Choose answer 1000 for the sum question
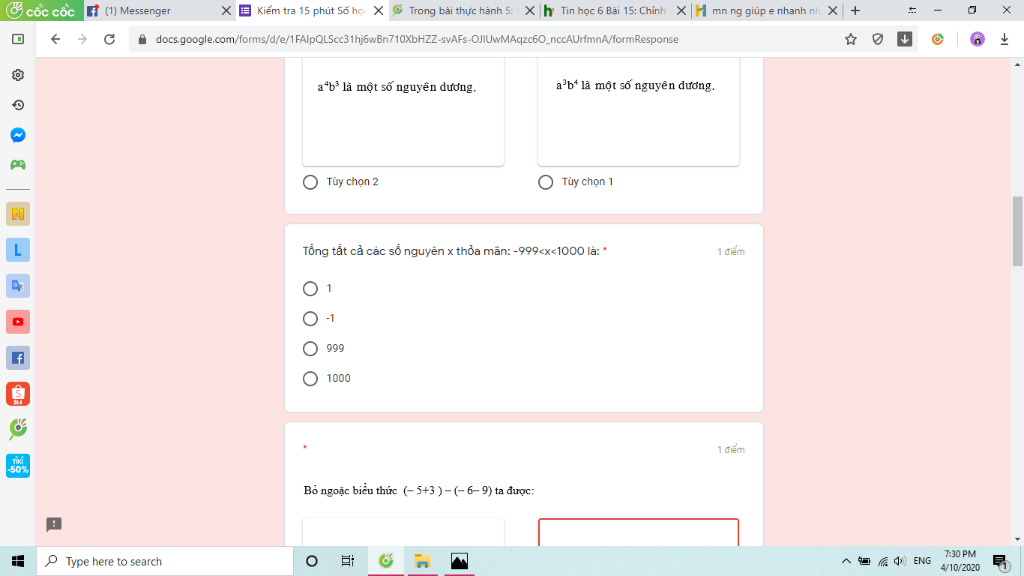Screen dimensions: 1024x576 pyautogui.click(x=310, y=379)
